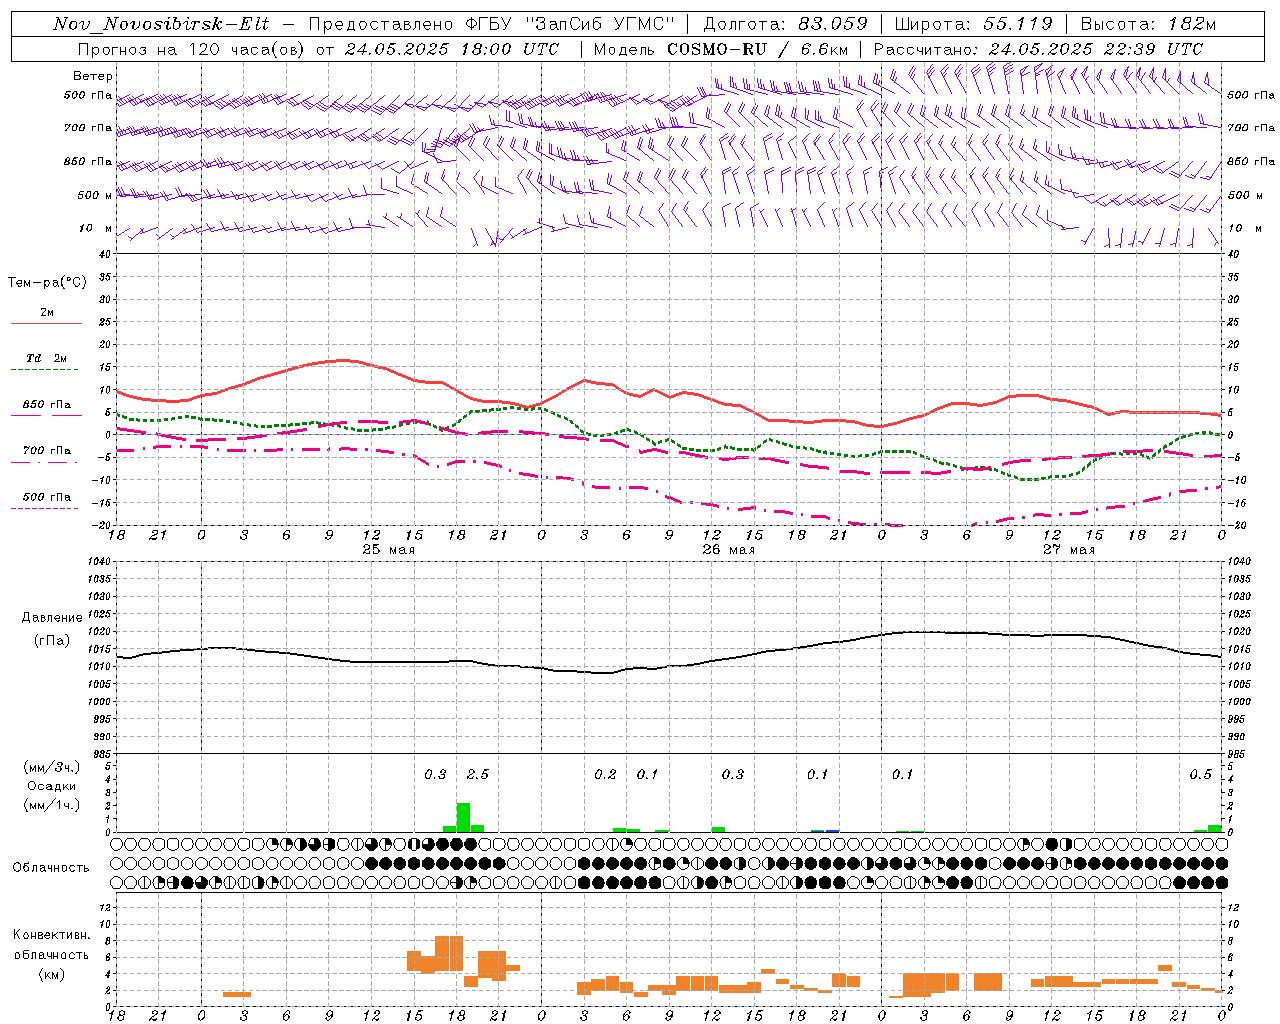This screenshot has height=1024, width=1280.
Task: Click the 27 мая date label
Action: pos(1068,550)
